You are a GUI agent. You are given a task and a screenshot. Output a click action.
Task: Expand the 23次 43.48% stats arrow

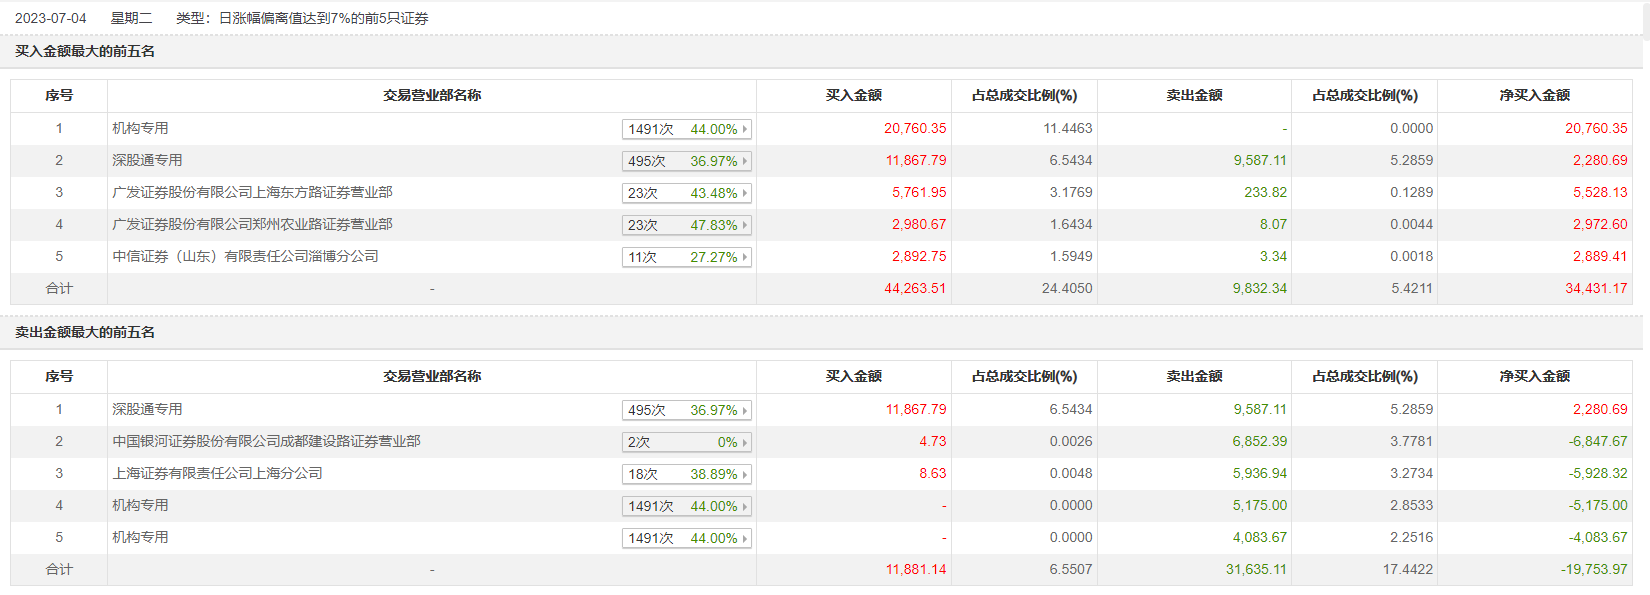coord(744,193)
